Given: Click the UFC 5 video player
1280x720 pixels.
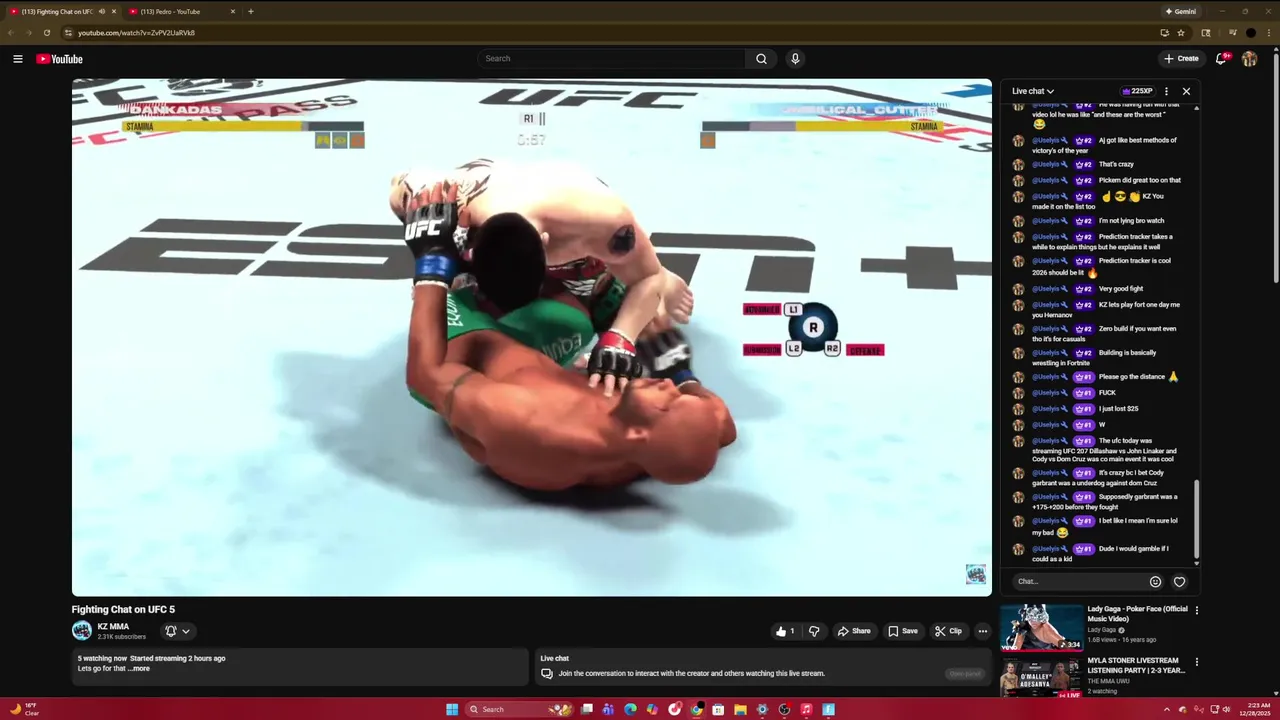Looking at the screenshot, I should click(x=531, y=338).
